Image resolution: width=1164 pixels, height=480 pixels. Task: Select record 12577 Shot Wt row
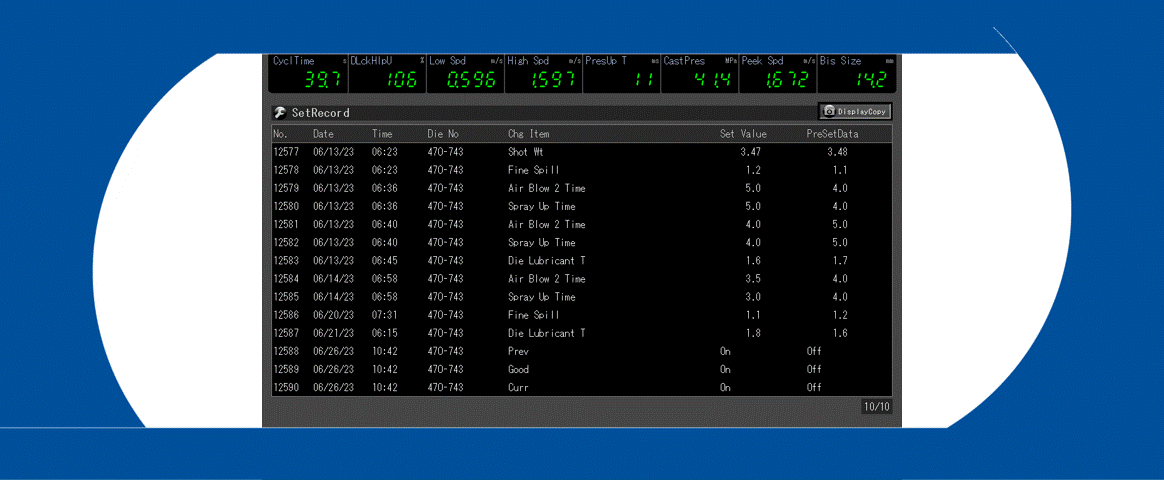[580, 152]
